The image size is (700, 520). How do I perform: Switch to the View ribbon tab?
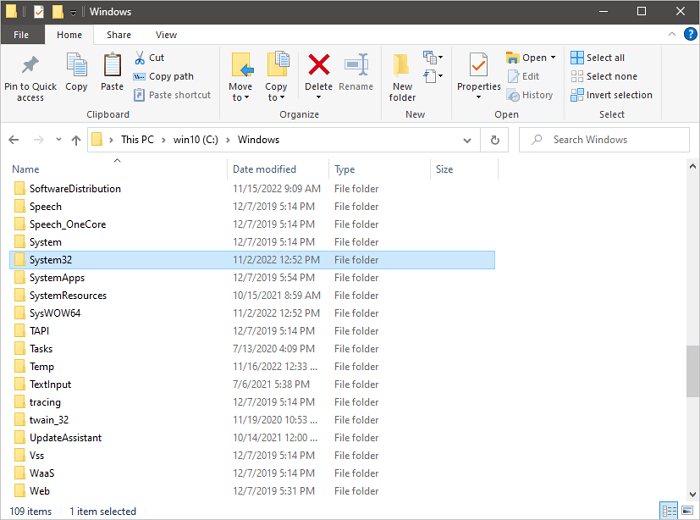click(x=166, y=35)
